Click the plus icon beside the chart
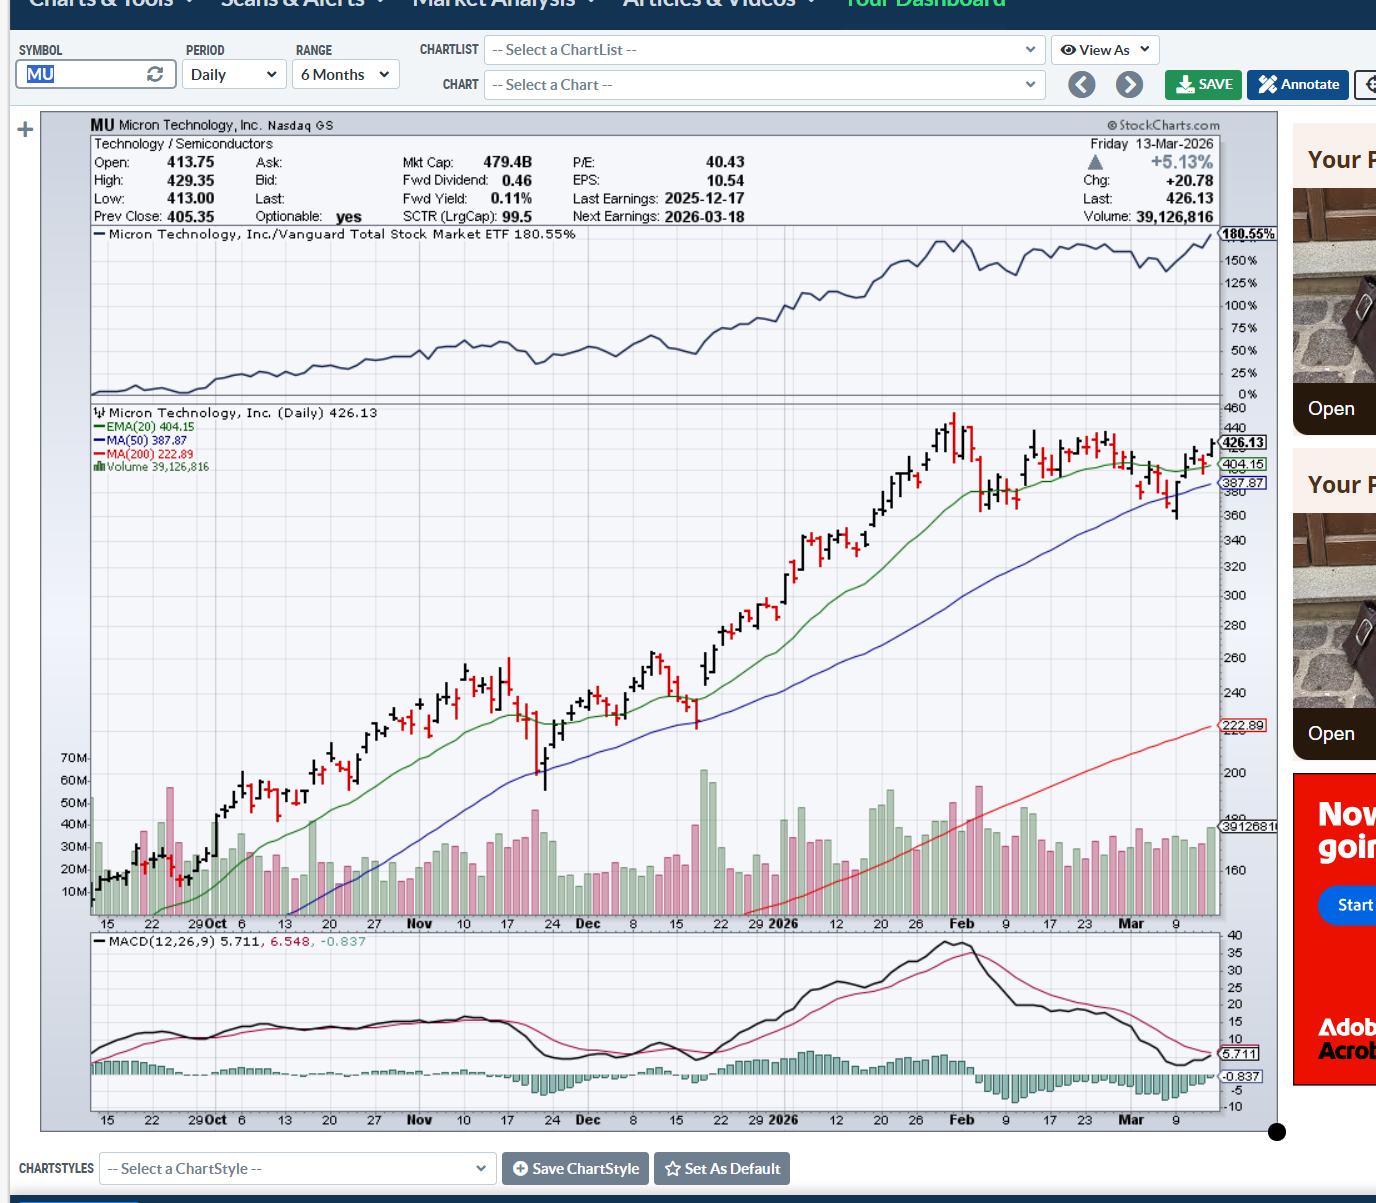 click(x=25, y=129)
